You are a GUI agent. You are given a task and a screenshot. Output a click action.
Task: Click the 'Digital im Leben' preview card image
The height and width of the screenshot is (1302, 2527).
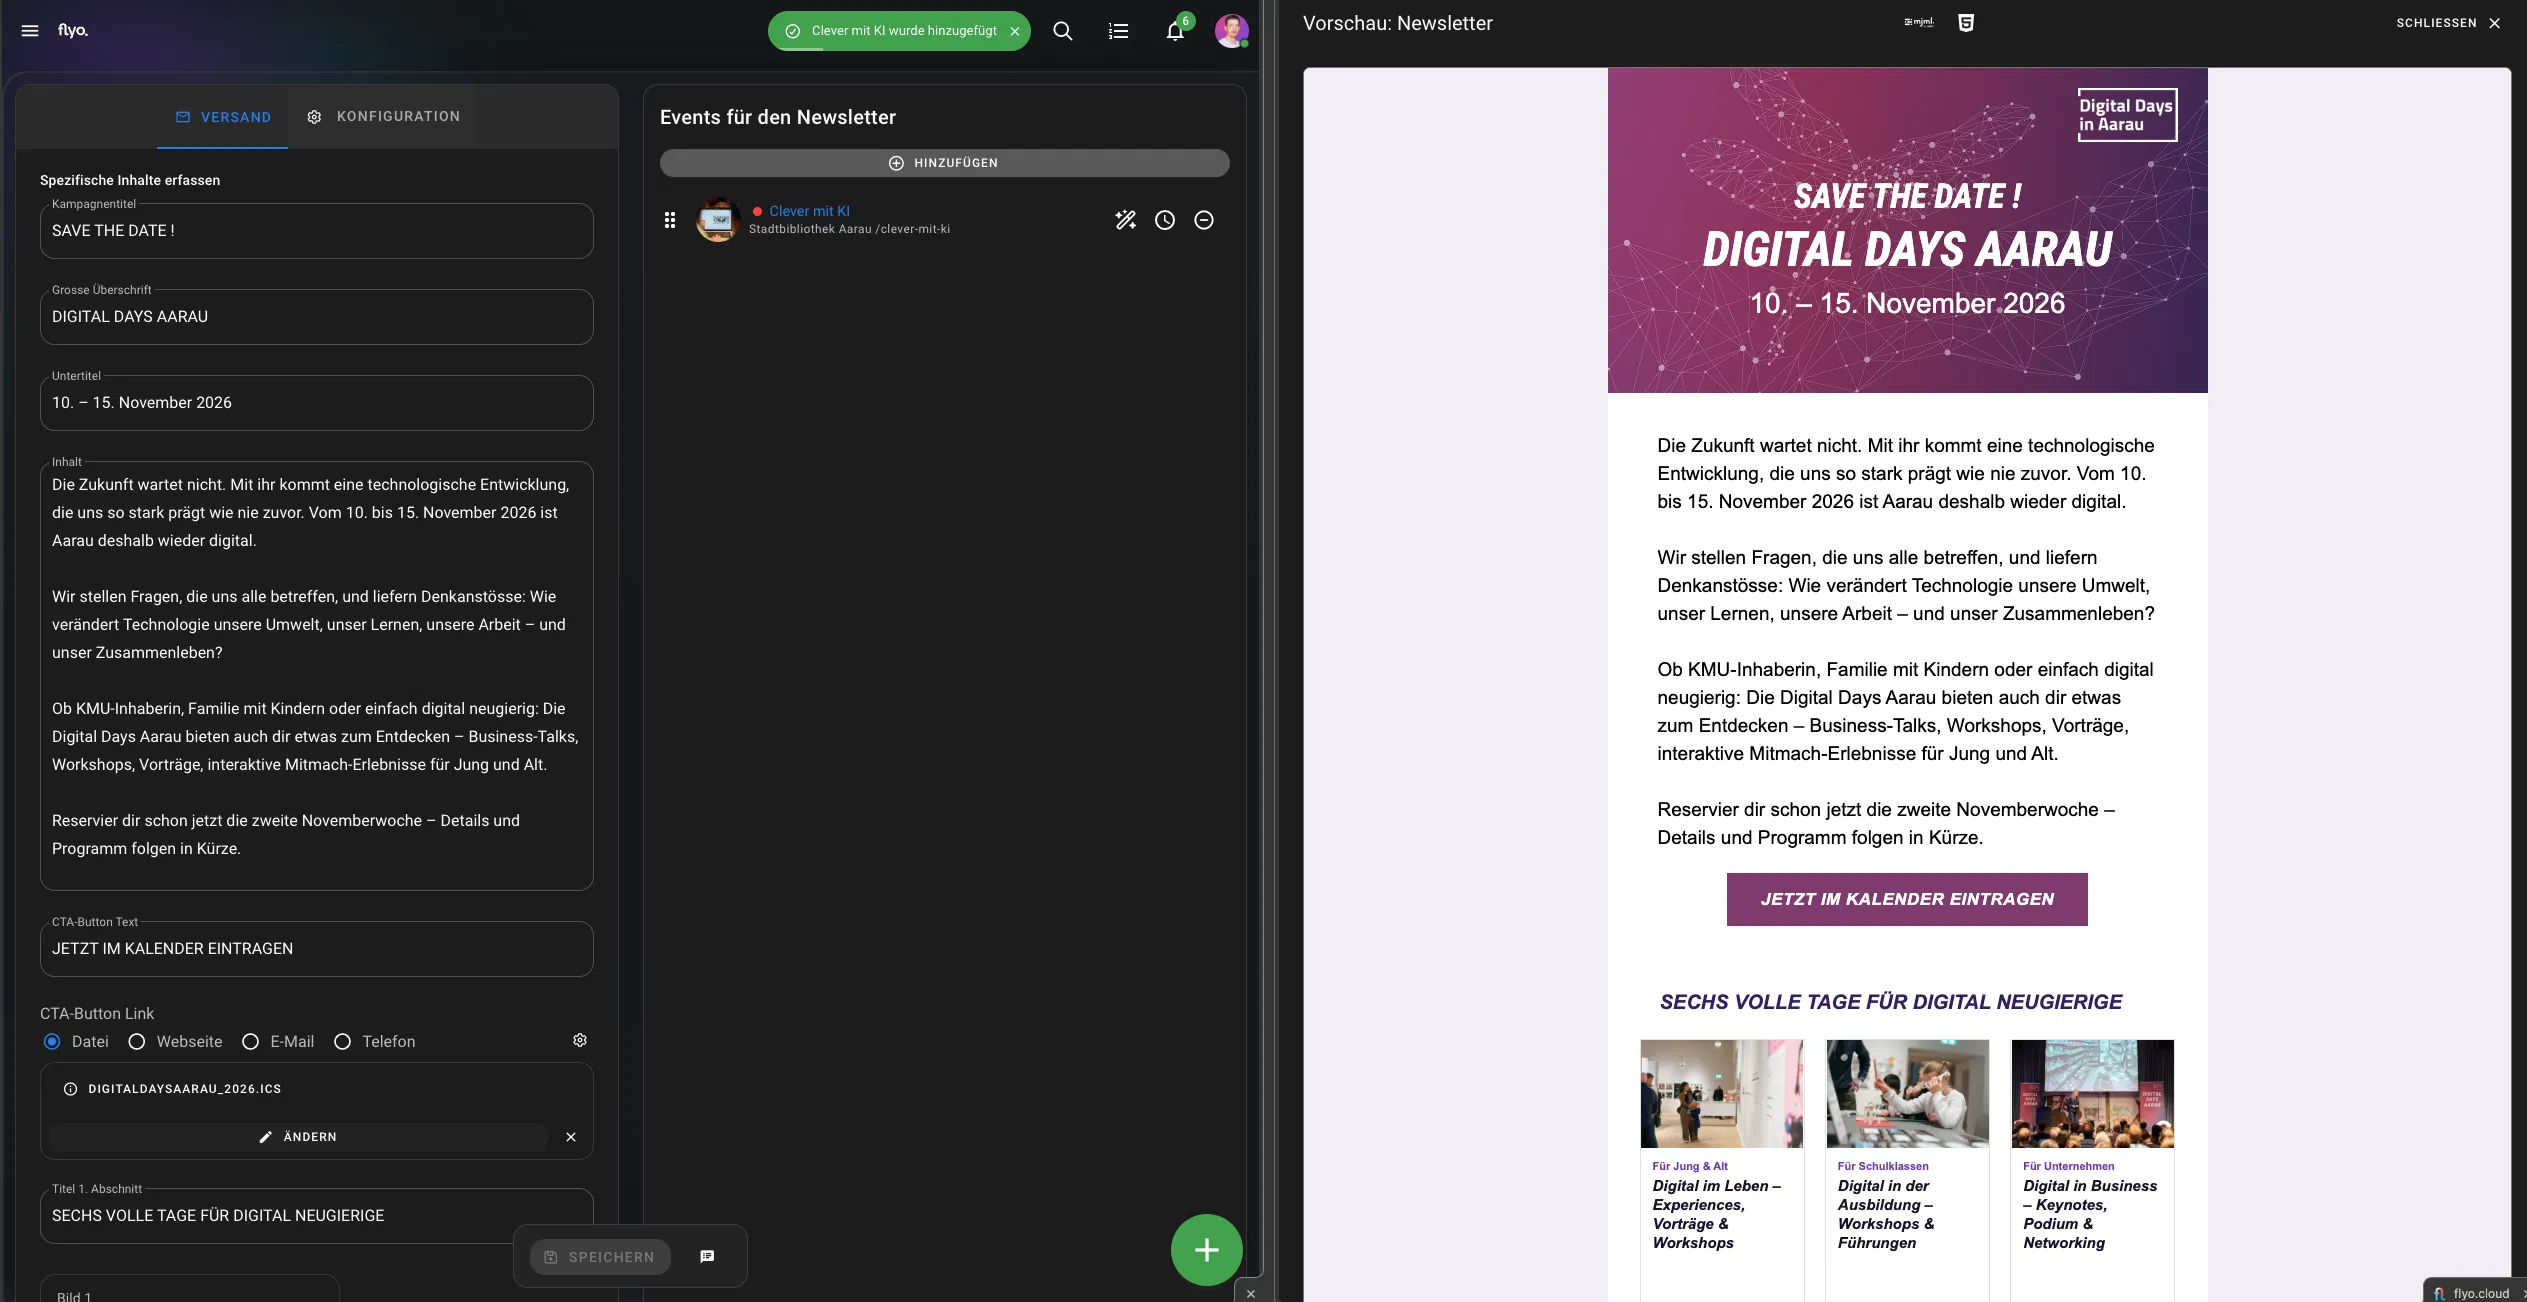click(x=1722, y=1094)
